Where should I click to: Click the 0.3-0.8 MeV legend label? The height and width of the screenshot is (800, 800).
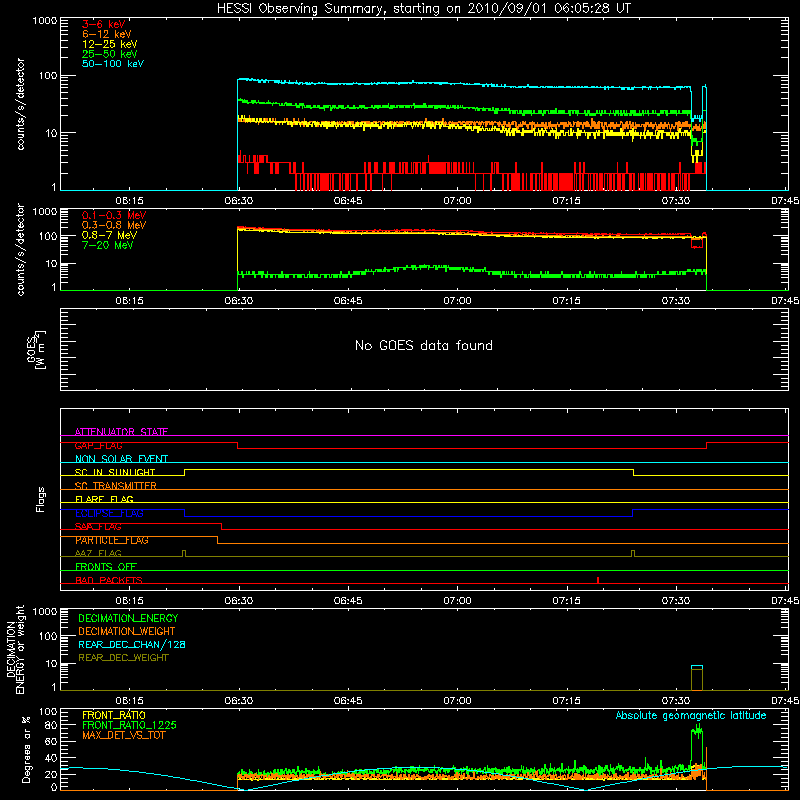pos(114,225)
